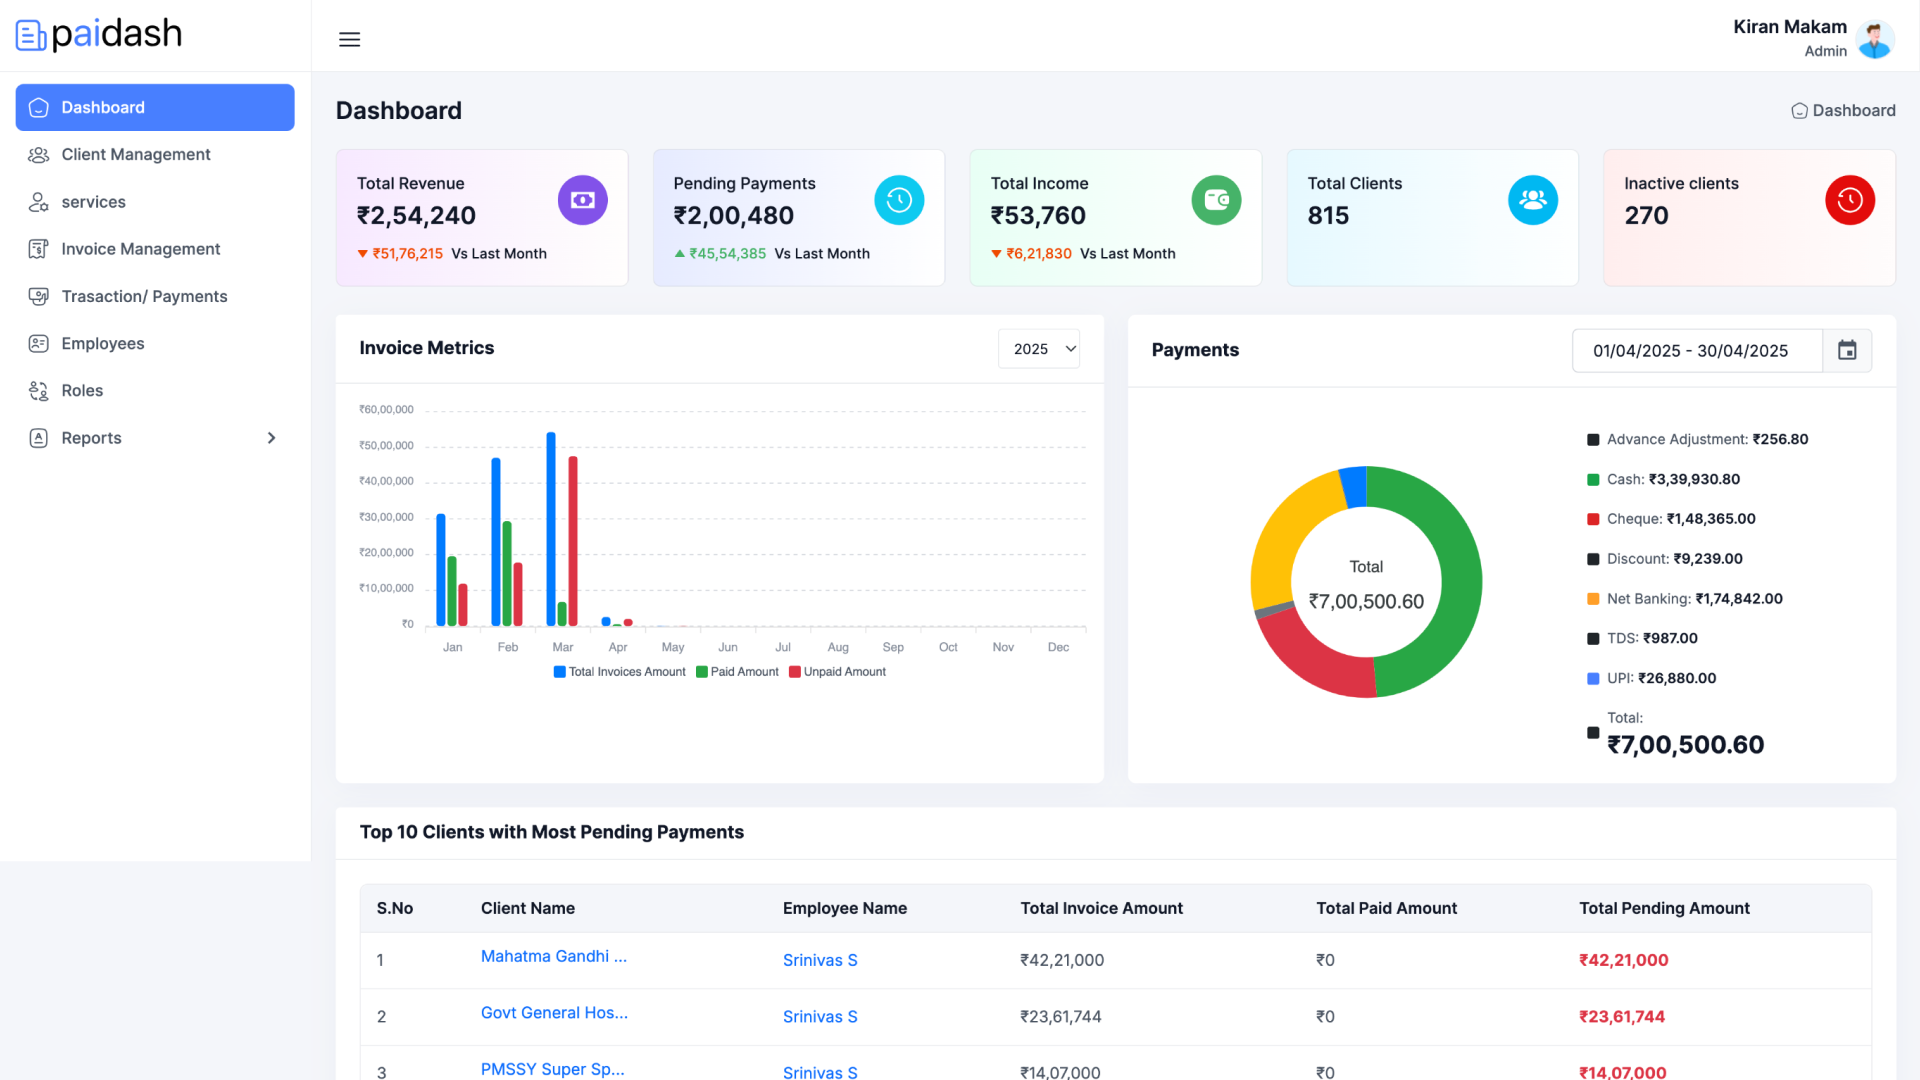This screenshot has width=1920, height=1080.
Task: Click the Roles sidebar icon
Action: pyautogui.click(x=39, y=391)
